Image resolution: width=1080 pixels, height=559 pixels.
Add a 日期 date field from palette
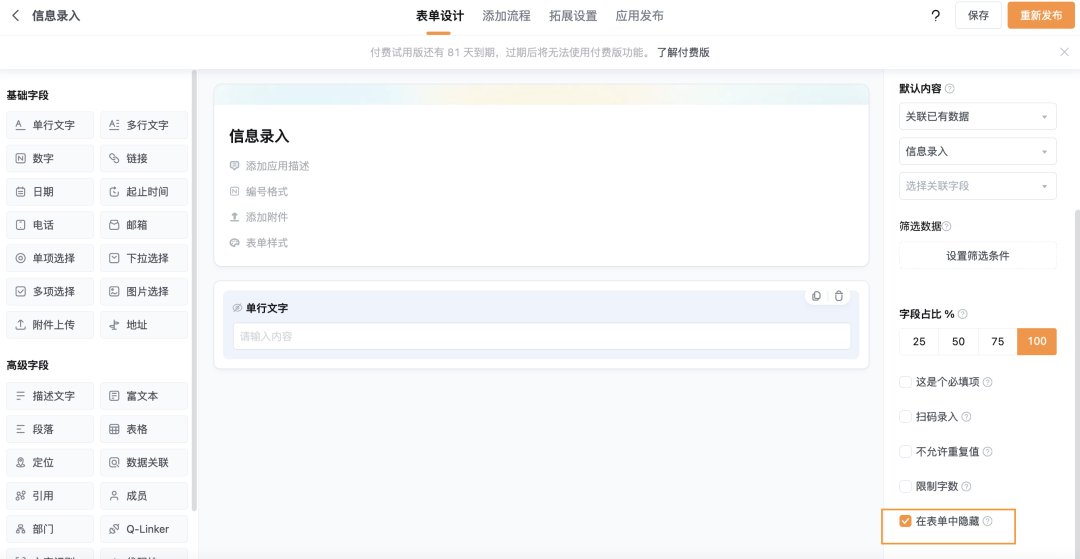50,192
